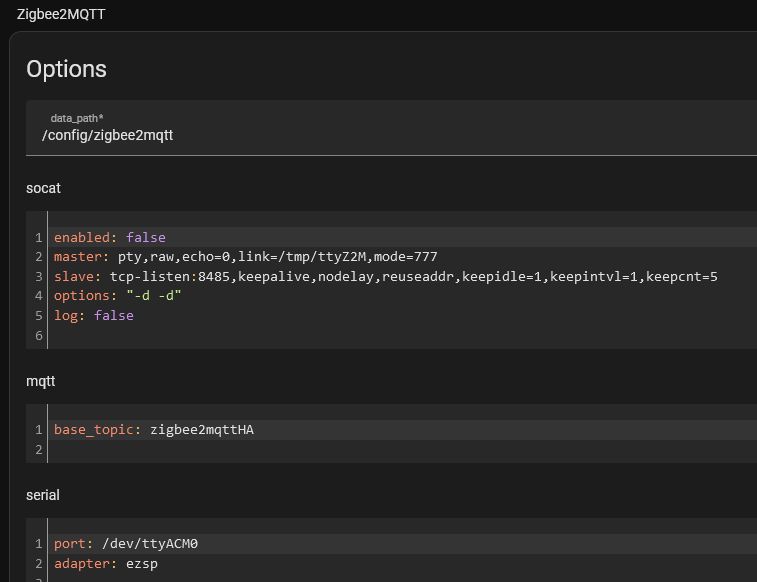Click the data_path input field
This screenshot has height=582, width=757.
click(391, 128)
